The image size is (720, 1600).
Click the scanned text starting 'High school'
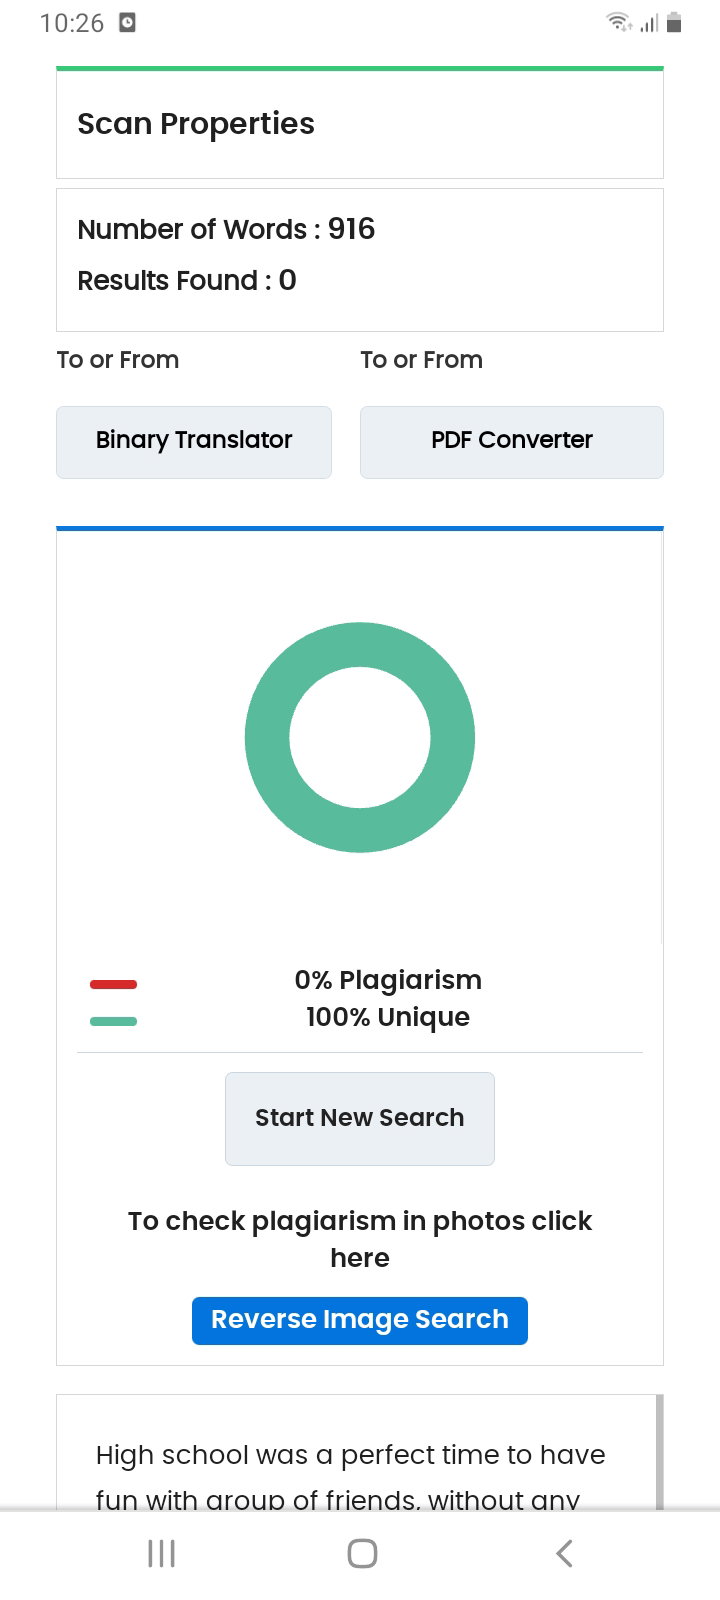[x=351, y=1477]
